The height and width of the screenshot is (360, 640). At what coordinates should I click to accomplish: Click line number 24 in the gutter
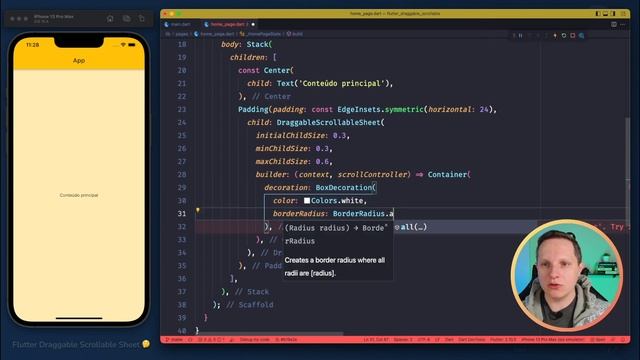(182, 122)
